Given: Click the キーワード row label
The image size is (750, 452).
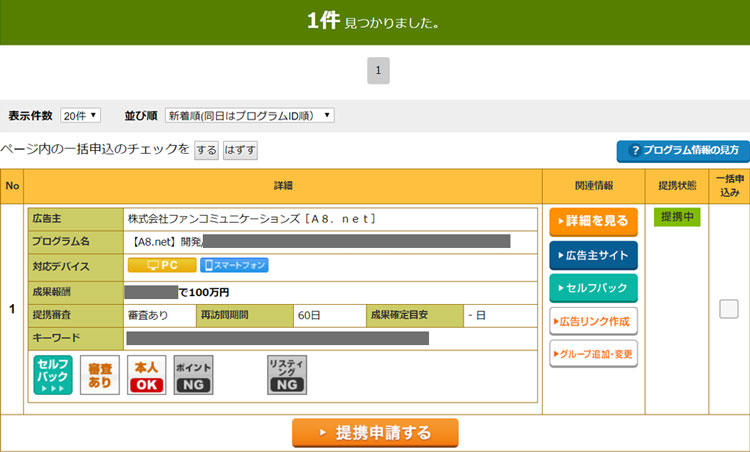Looking at the screenshot, I should (x=76, y=338).
